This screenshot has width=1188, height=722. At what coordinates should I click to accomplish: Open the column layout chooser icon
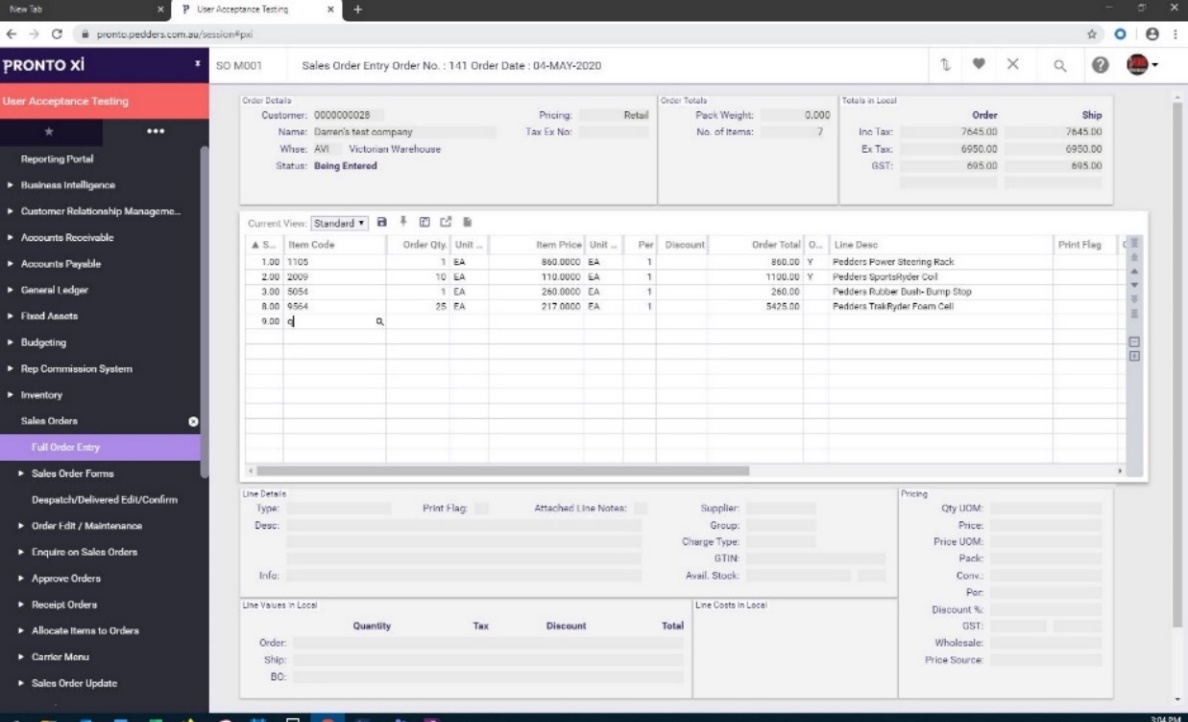pos(424,222)
